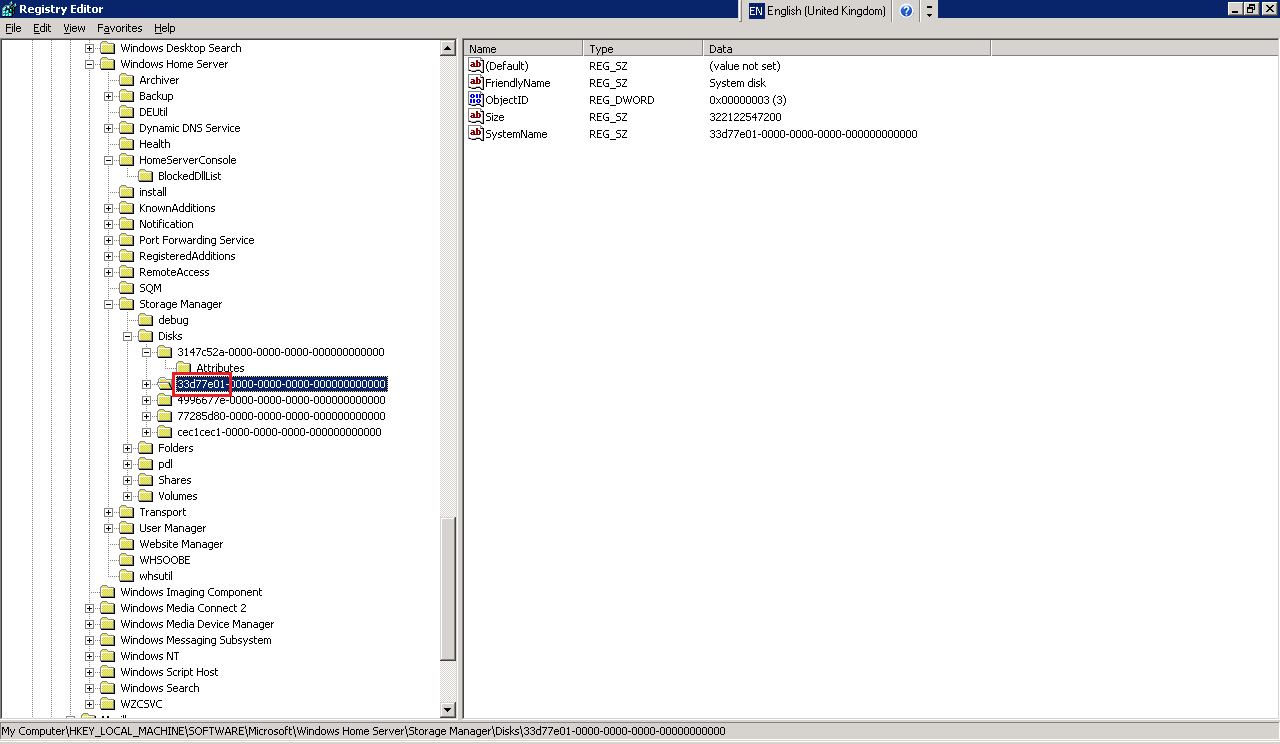Image resolution: width=1280 pixels, height=744 pixels.
Task: Select the install folder icon
Action: [x=126, y=192]
